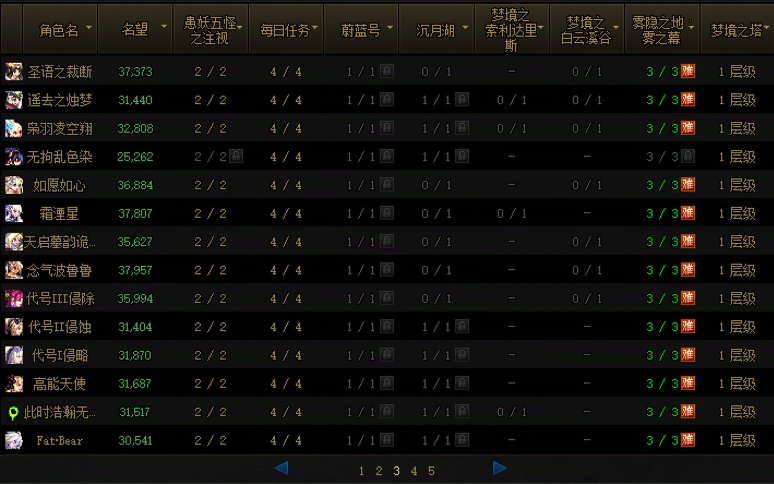Open page 5 of the list

431,471
